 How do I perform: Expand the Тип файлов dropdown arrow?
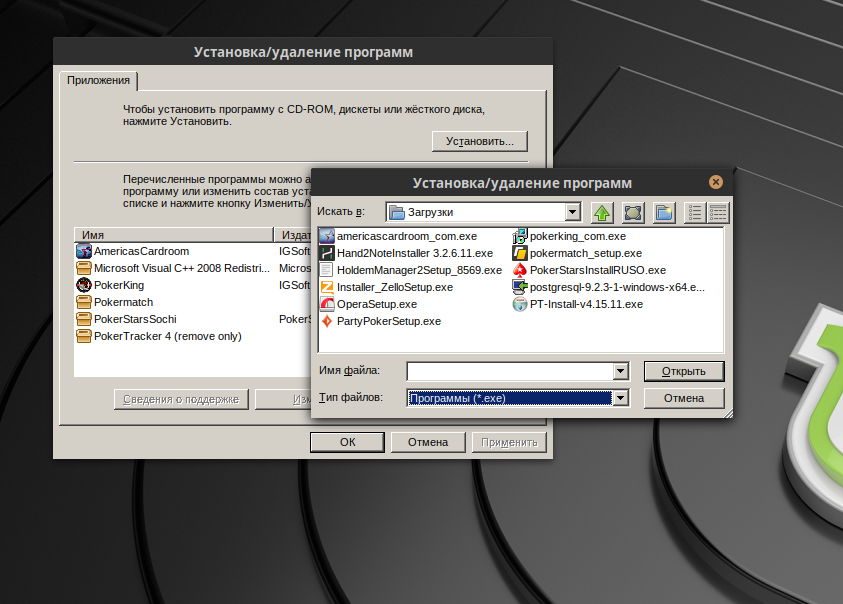620,398
